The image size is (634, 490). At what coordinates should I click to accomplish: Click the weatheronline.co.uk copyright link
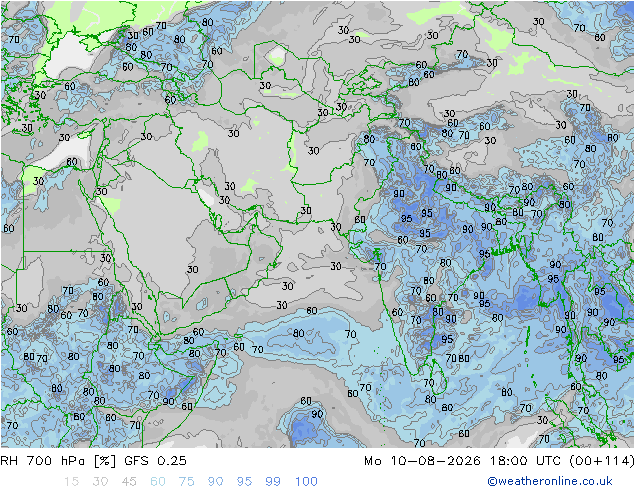tap(550, 481)
